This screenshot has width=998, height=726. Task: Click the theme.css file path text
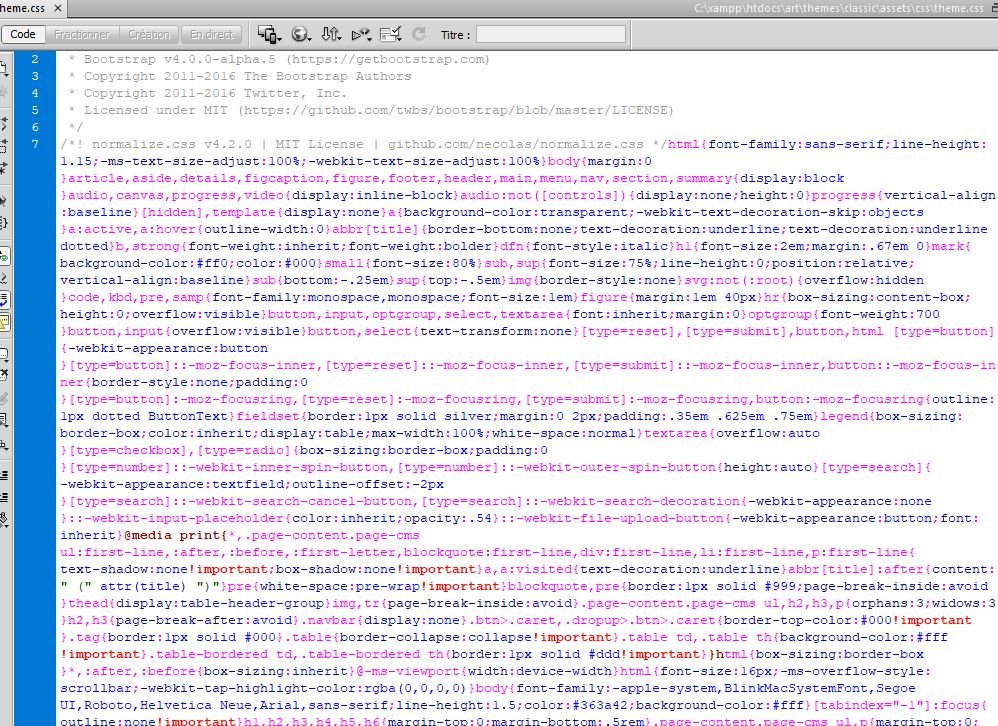click(839, 8)
